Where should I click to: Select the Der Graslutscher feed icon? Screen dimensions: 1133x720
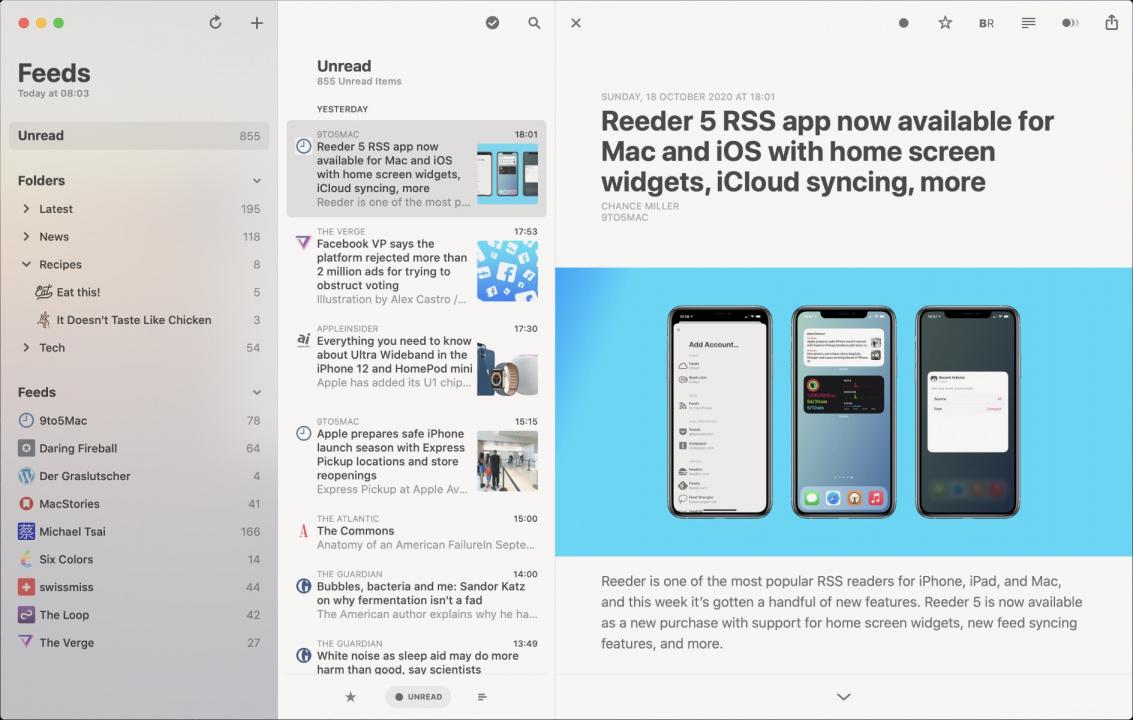pyautogui.click(x=26, y=476)
